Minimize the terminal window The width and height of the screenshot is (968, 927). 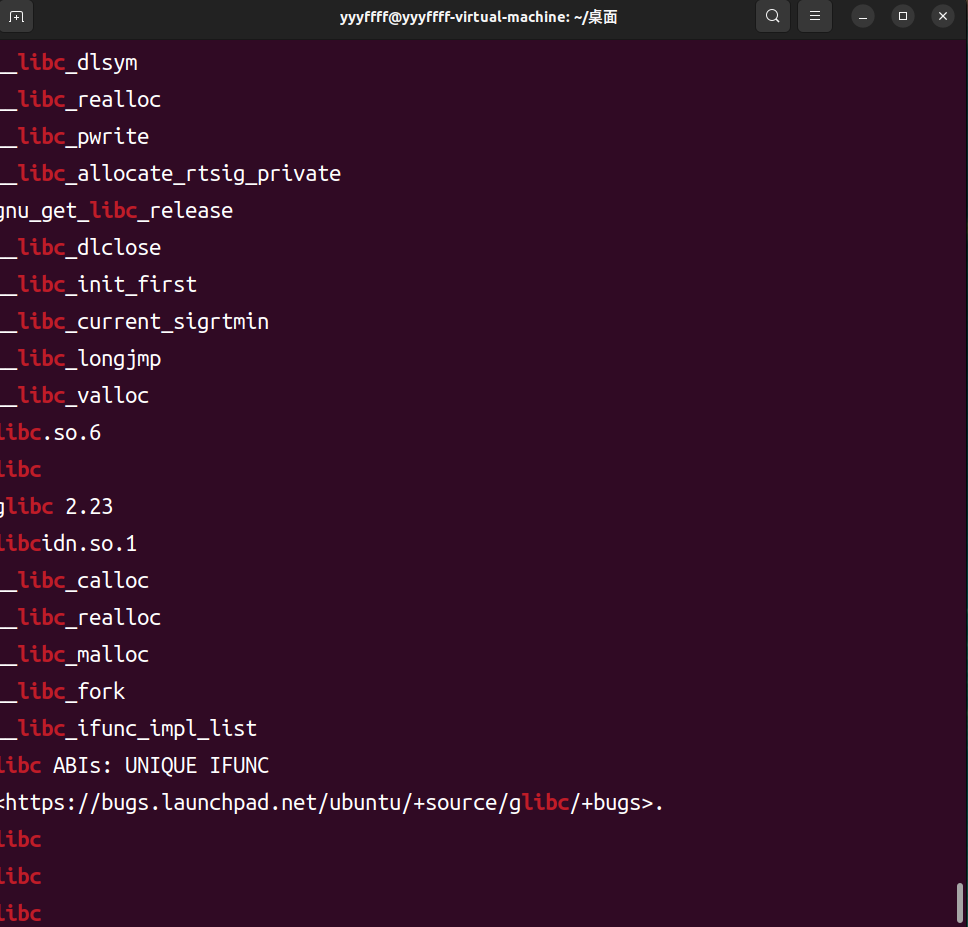click(x=863, y=16)
